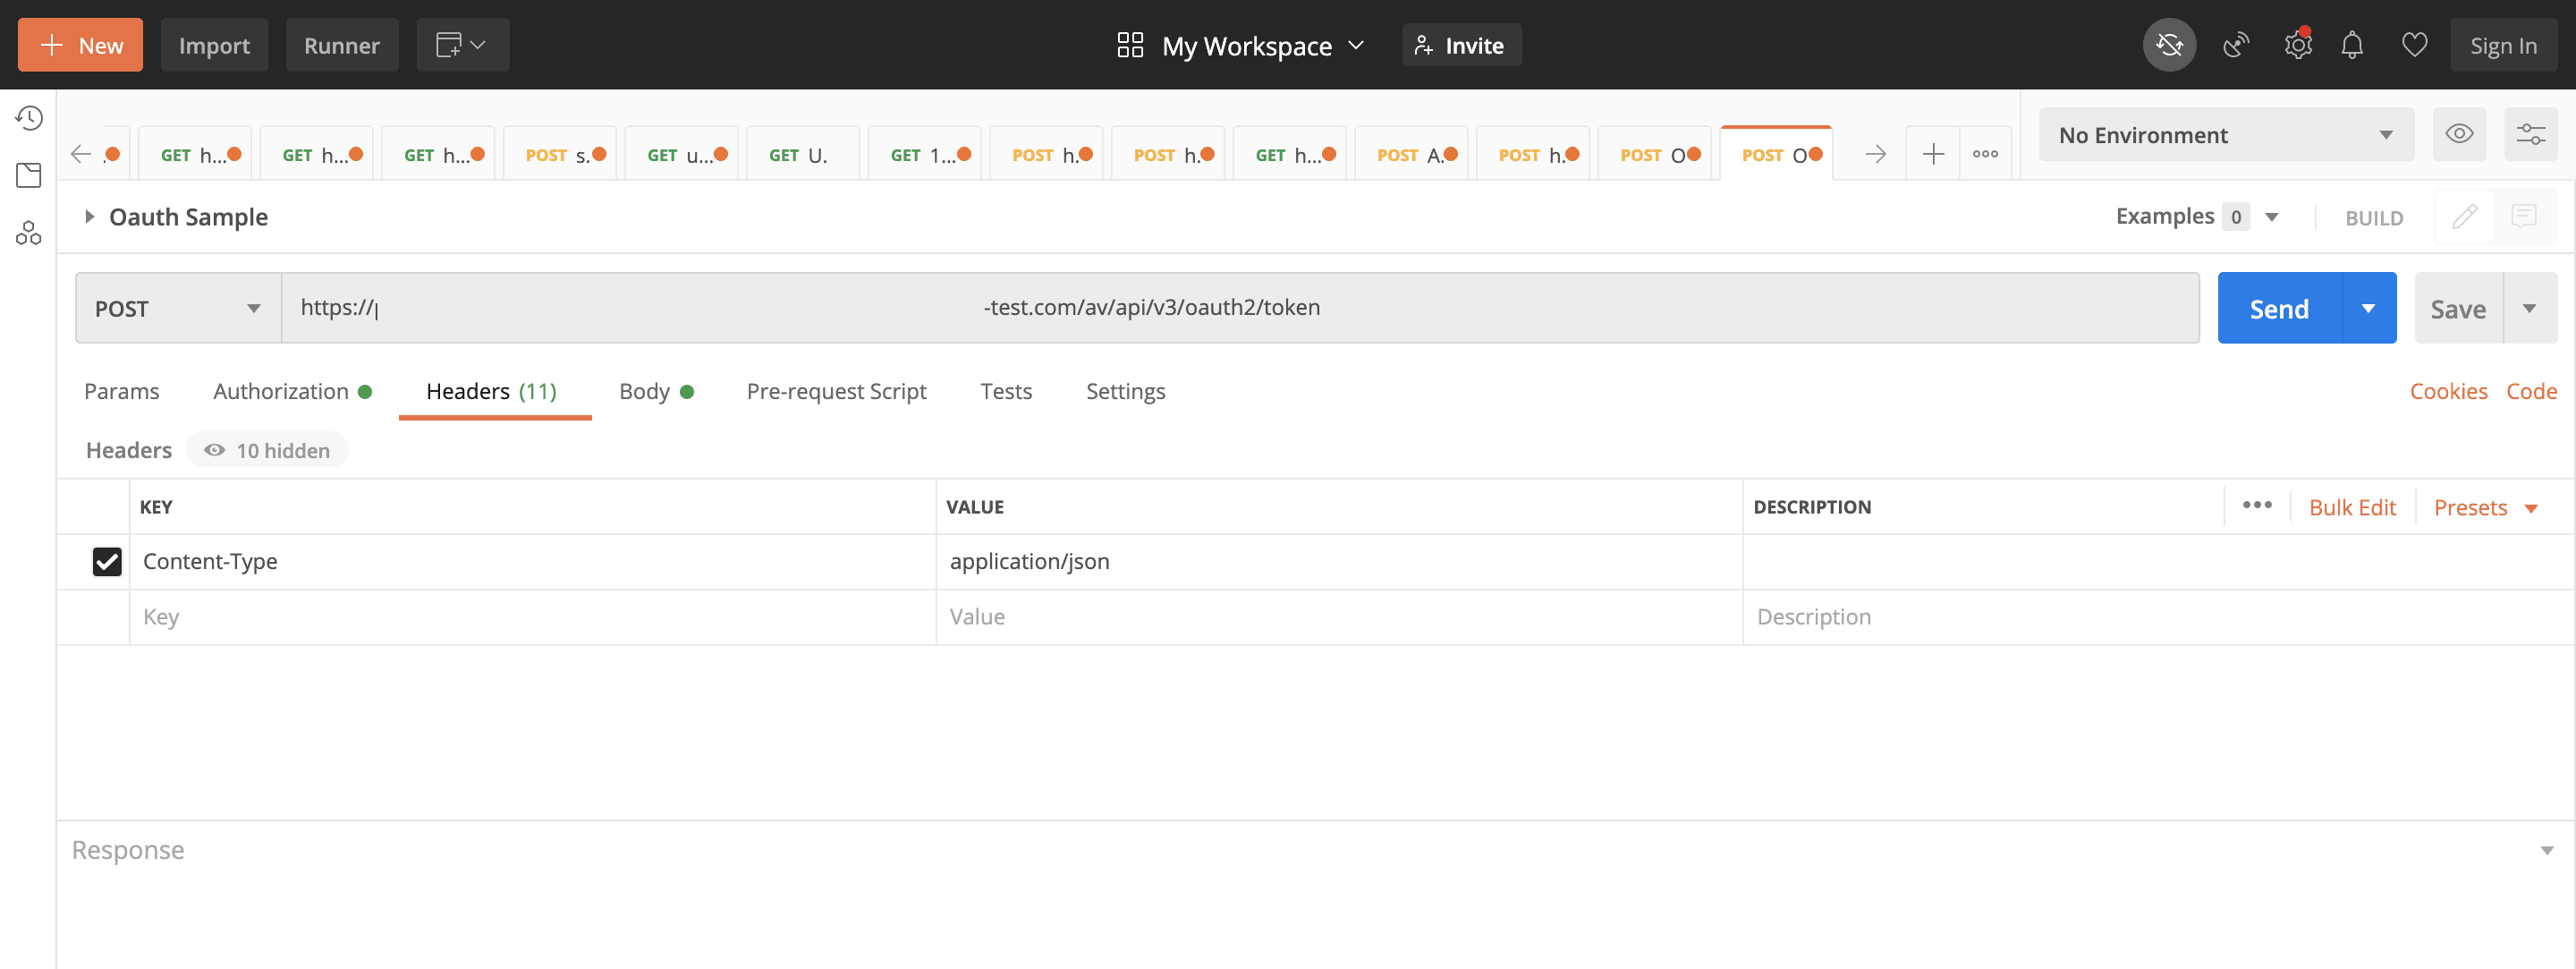The image size is (2576, 969).
Task: Expand the Oauth Sample request details
Action: coord(90,217)
